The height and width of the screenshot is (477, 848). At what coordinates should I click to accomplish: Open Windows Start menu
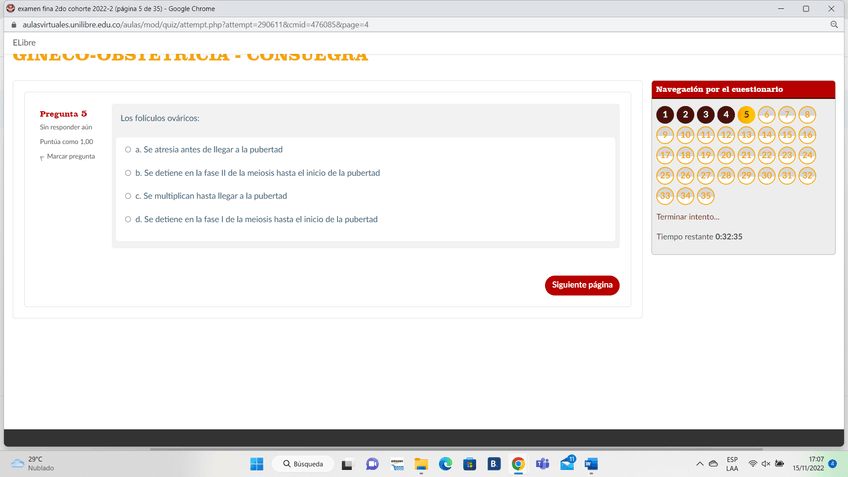pyautogui.click(x=256, y=464)
